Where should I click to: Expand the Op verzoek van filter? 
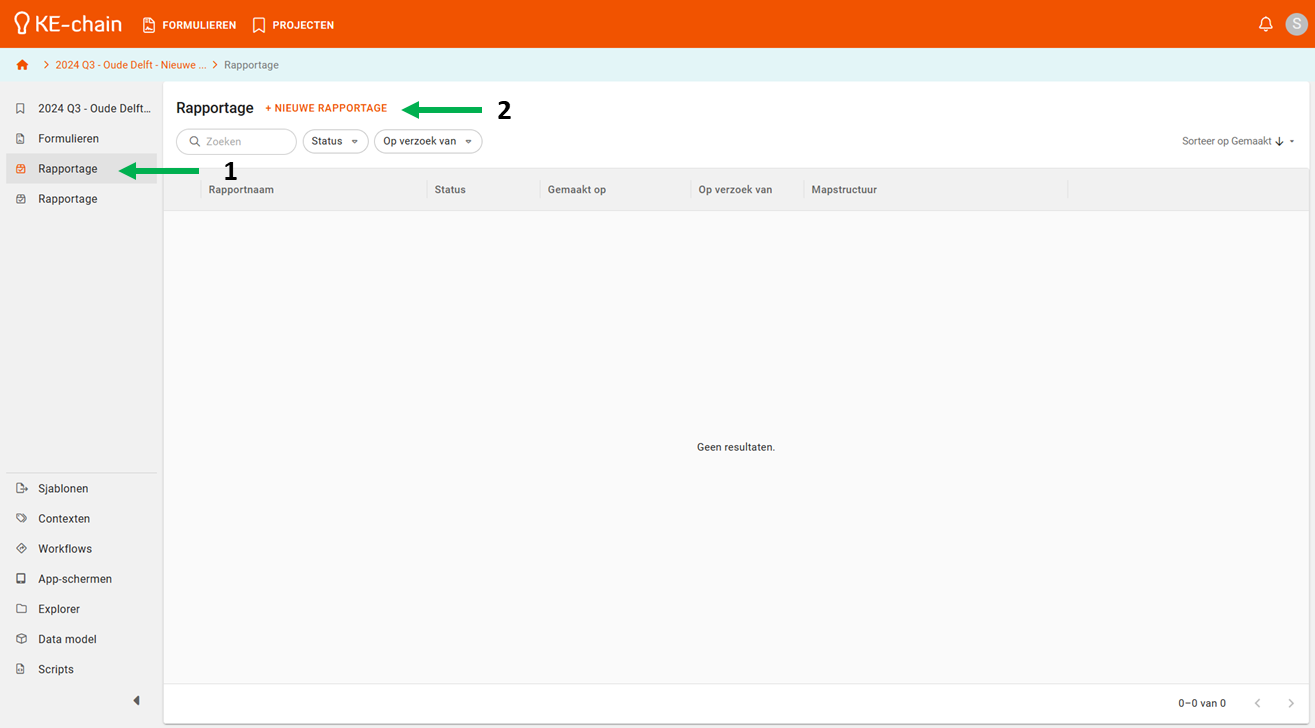point(427,142)
